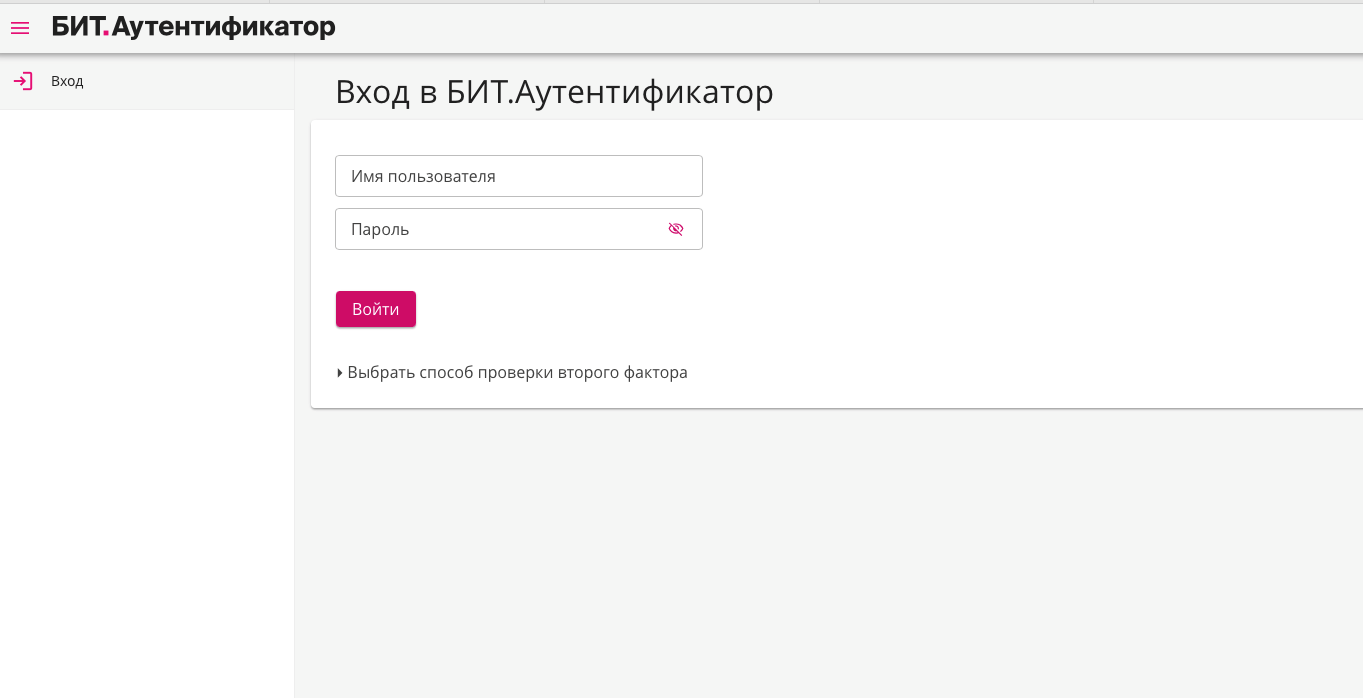Click the Войти button

tap(376, 309)
